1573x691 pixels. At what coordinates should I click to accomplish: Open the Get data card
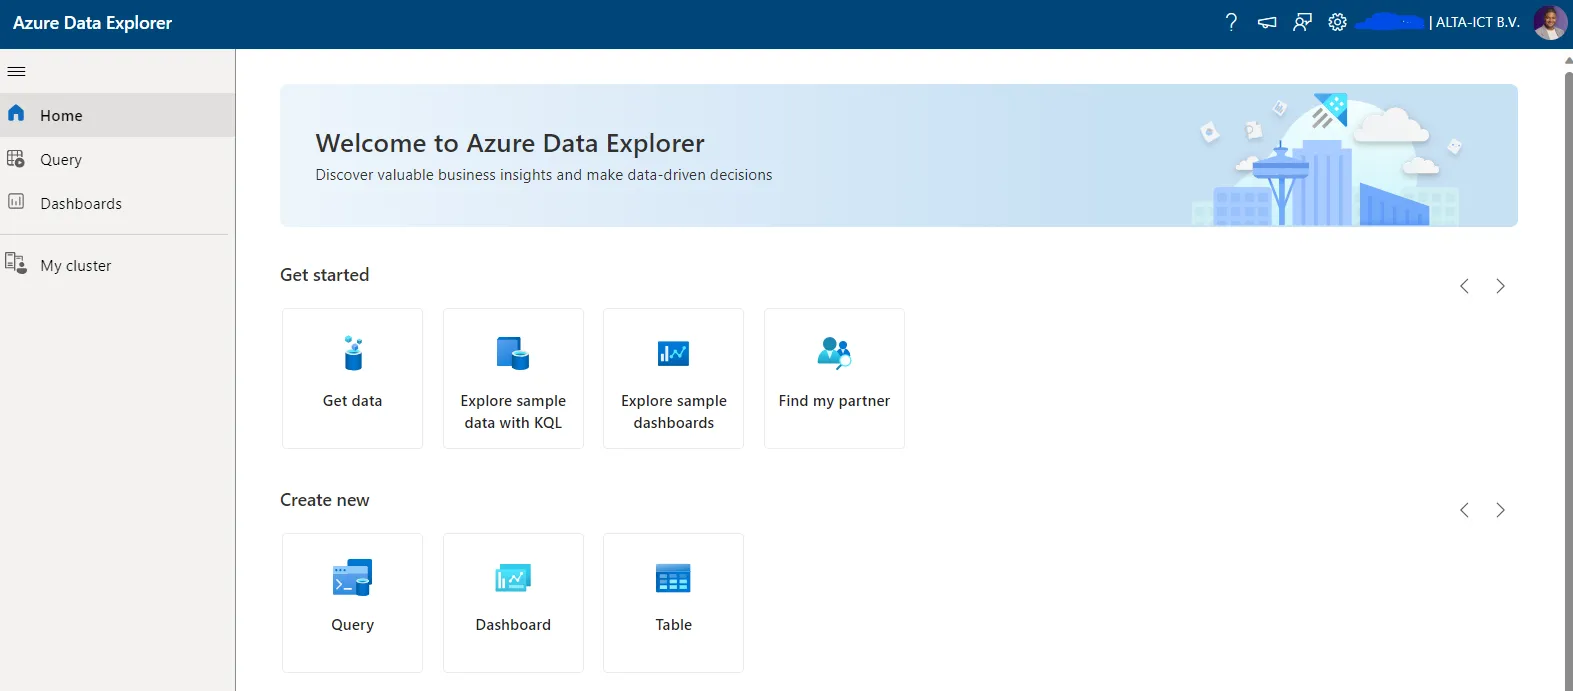[x=352, y=378]
